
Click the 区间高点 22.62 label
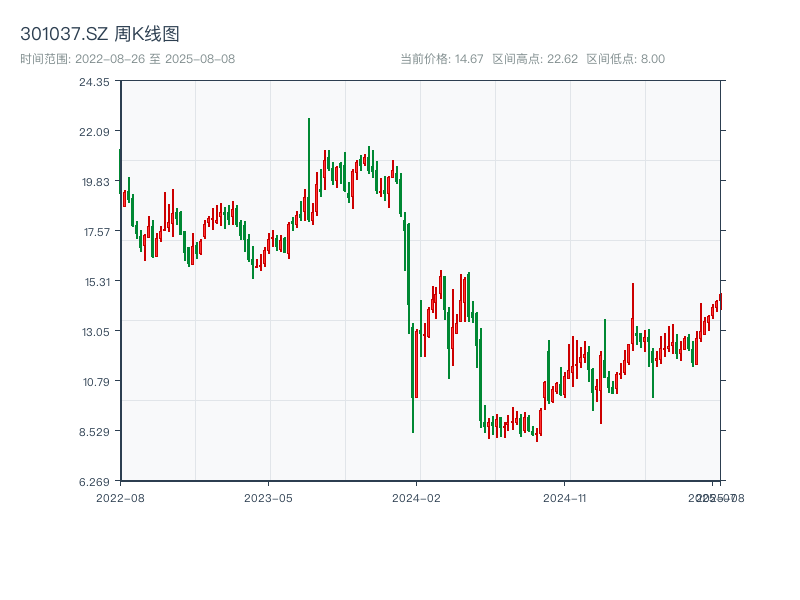535,59
